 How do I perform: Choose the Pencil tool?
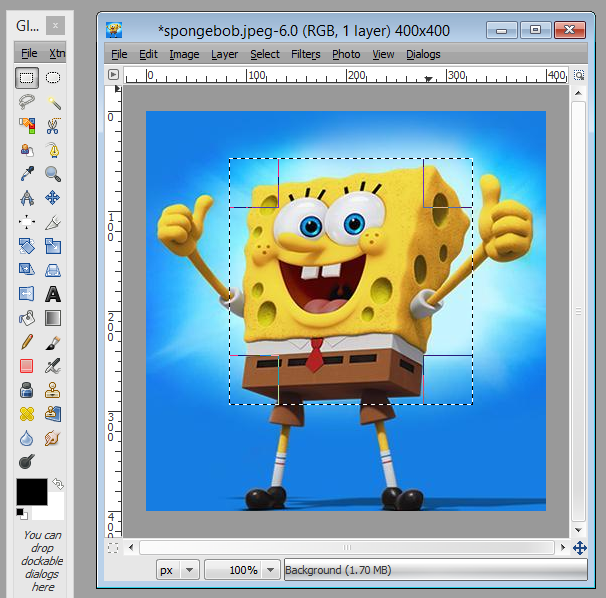click(27, 342)
